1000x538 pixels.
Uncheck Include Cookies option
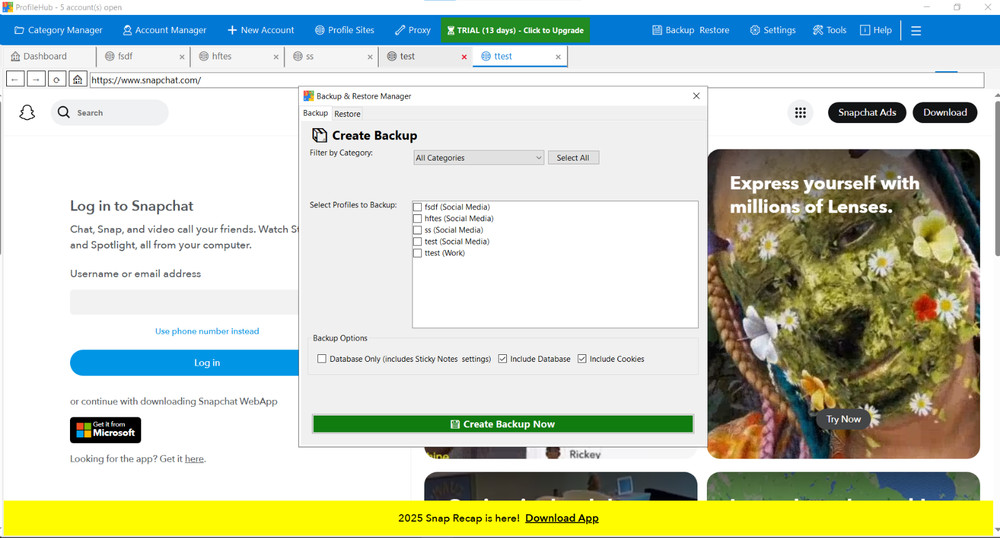pos(582,359)
